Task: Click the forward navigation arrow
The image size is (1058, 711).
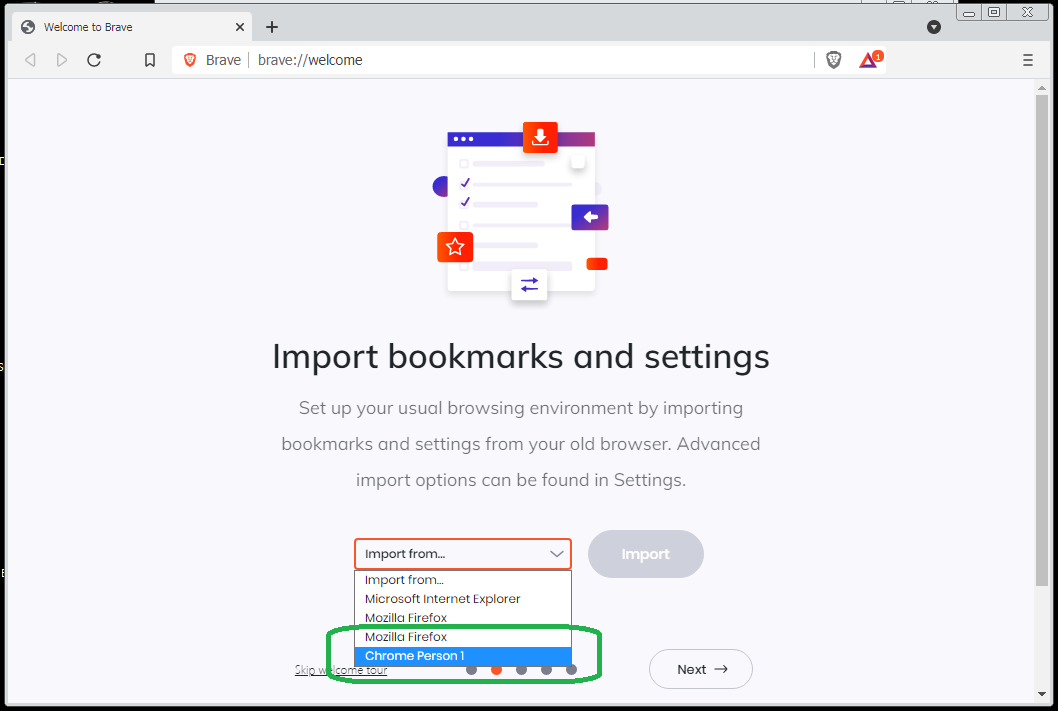Action: pyautogui.click(x=61, y=60)
